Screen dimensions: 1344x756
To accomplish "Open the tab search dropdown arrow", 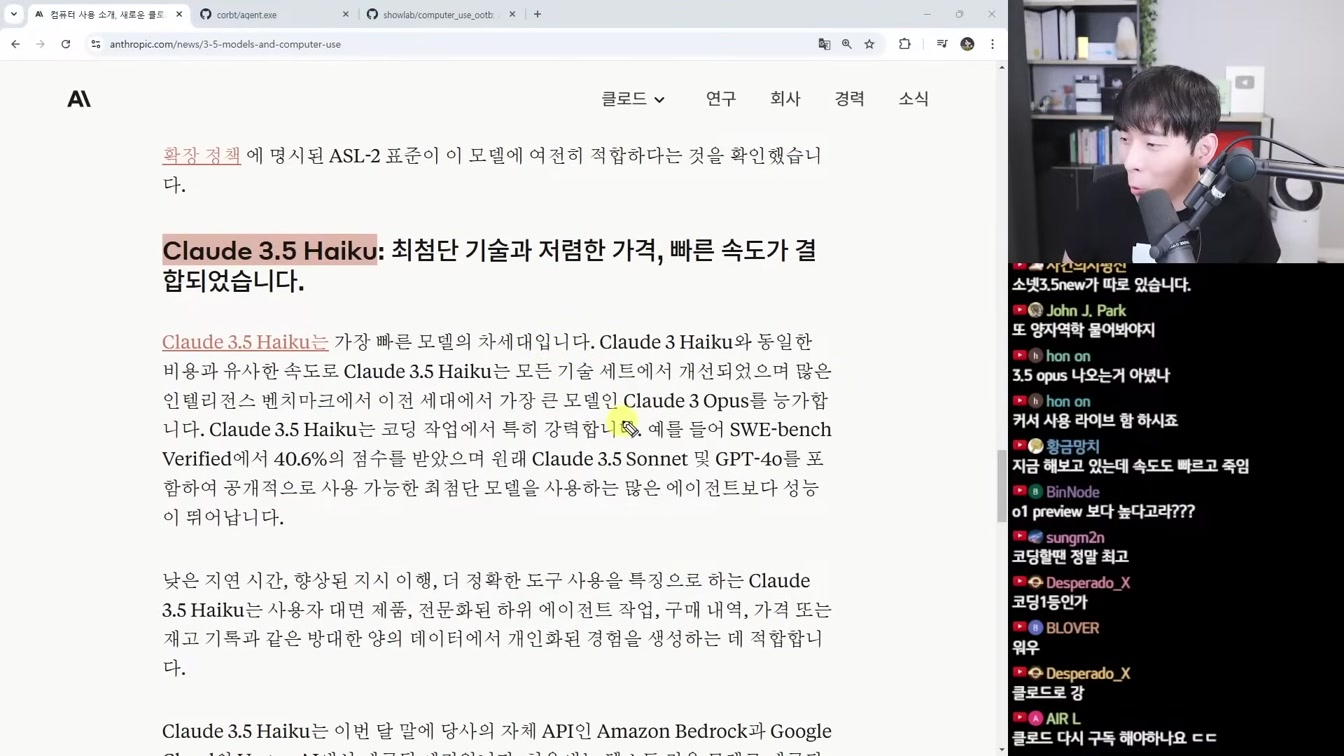I will pyautogui.click(x=14, y=14).
